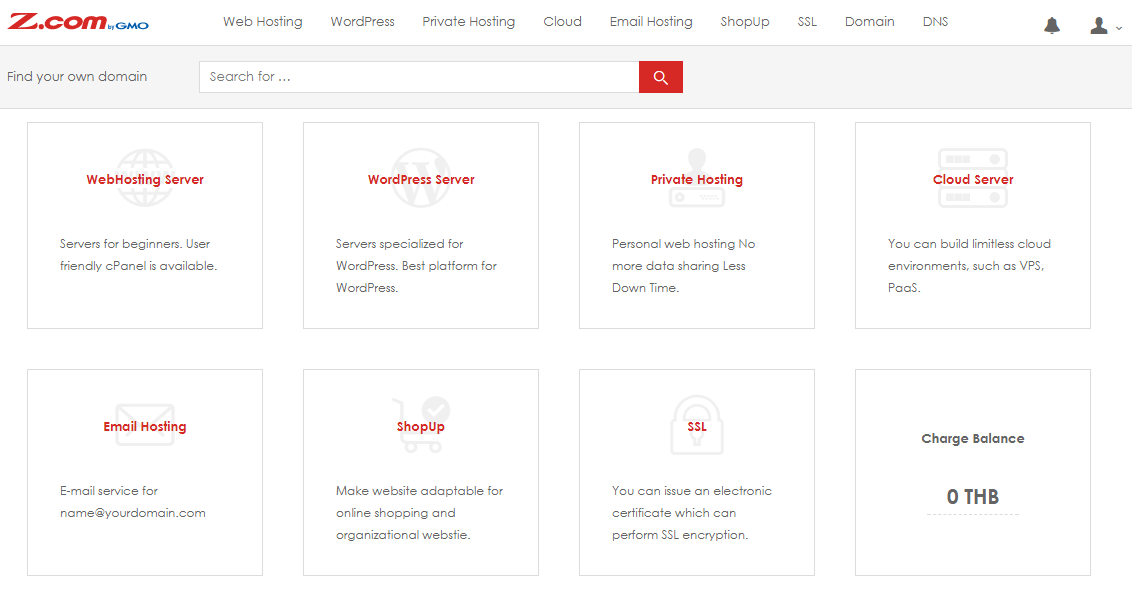The image size is (1132, 598).
Task: Click the Private Hosting server icon
Action: (697, 178)
